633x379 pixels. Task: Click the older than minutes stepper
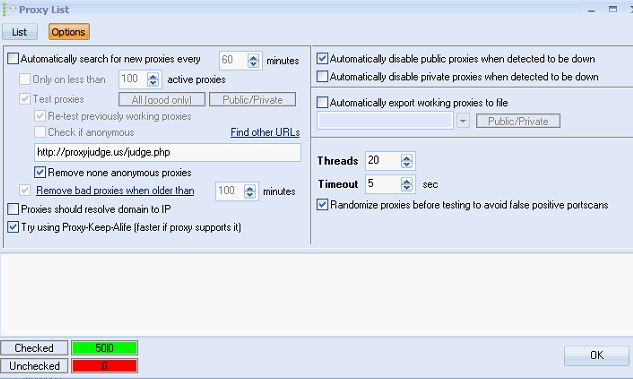coord(249,191)
